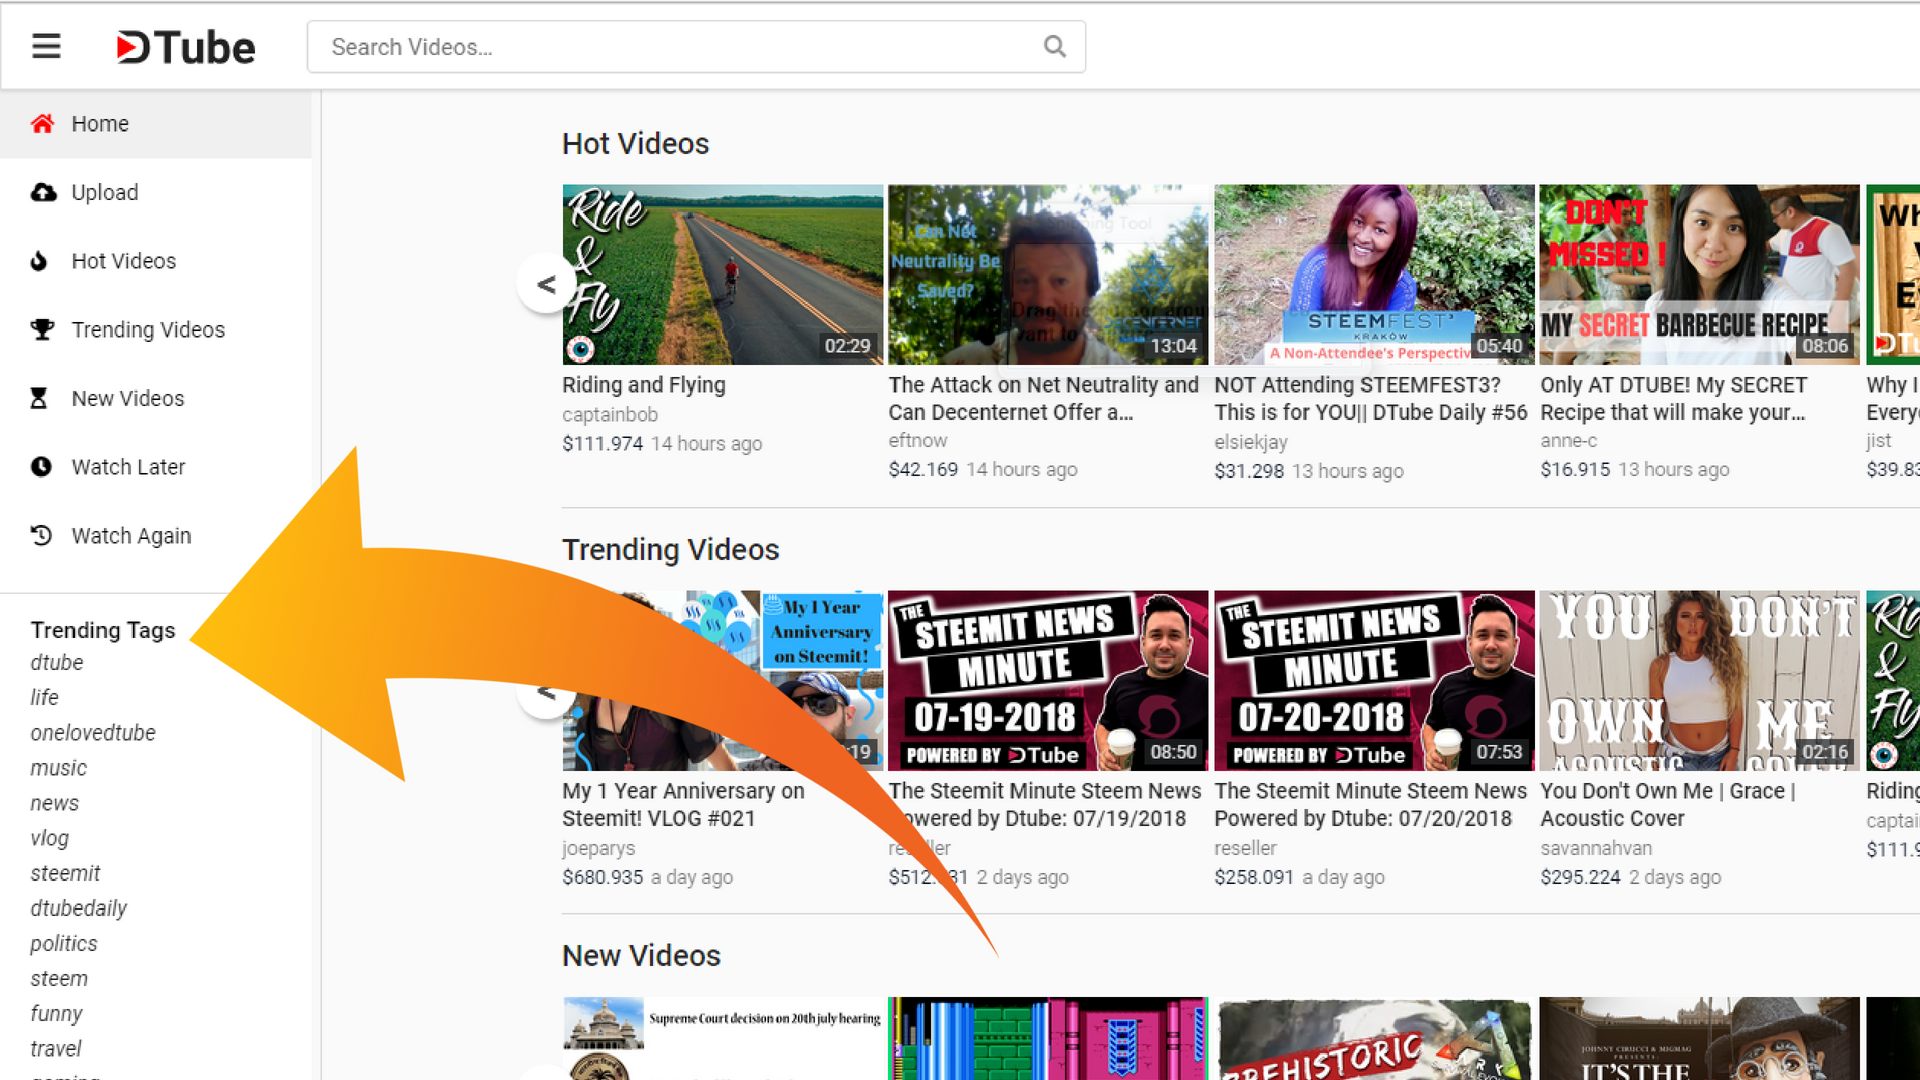Open the hamburger menu icon
The height and width of the screenshot is (1080, 1920).
pos(46,46)
